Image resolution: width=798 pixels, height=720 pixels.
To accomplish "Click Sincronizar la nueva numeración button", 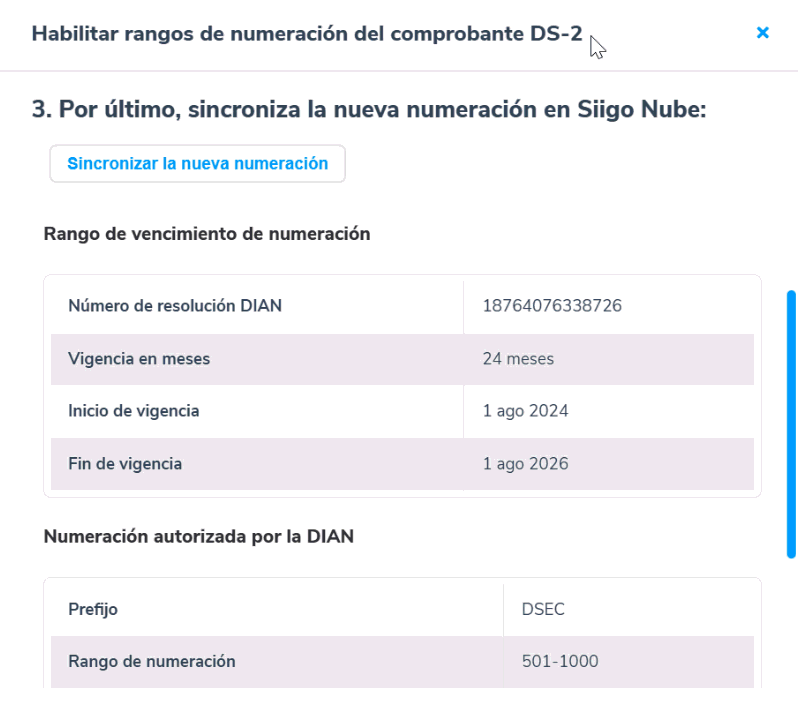I will pyautogui.click(x=197, y=164).
